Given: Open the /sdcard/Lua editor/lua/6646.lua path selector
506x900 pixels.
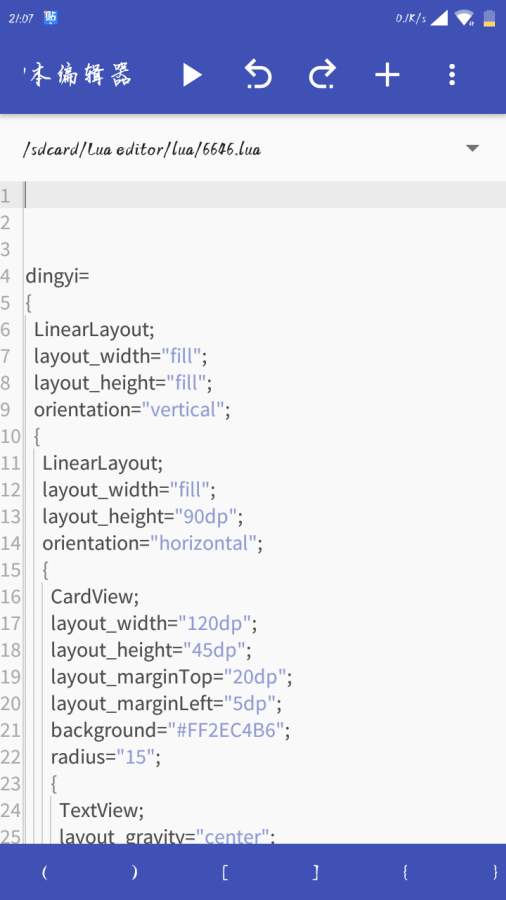Looking at the screenshot, I should click(253, 149).
